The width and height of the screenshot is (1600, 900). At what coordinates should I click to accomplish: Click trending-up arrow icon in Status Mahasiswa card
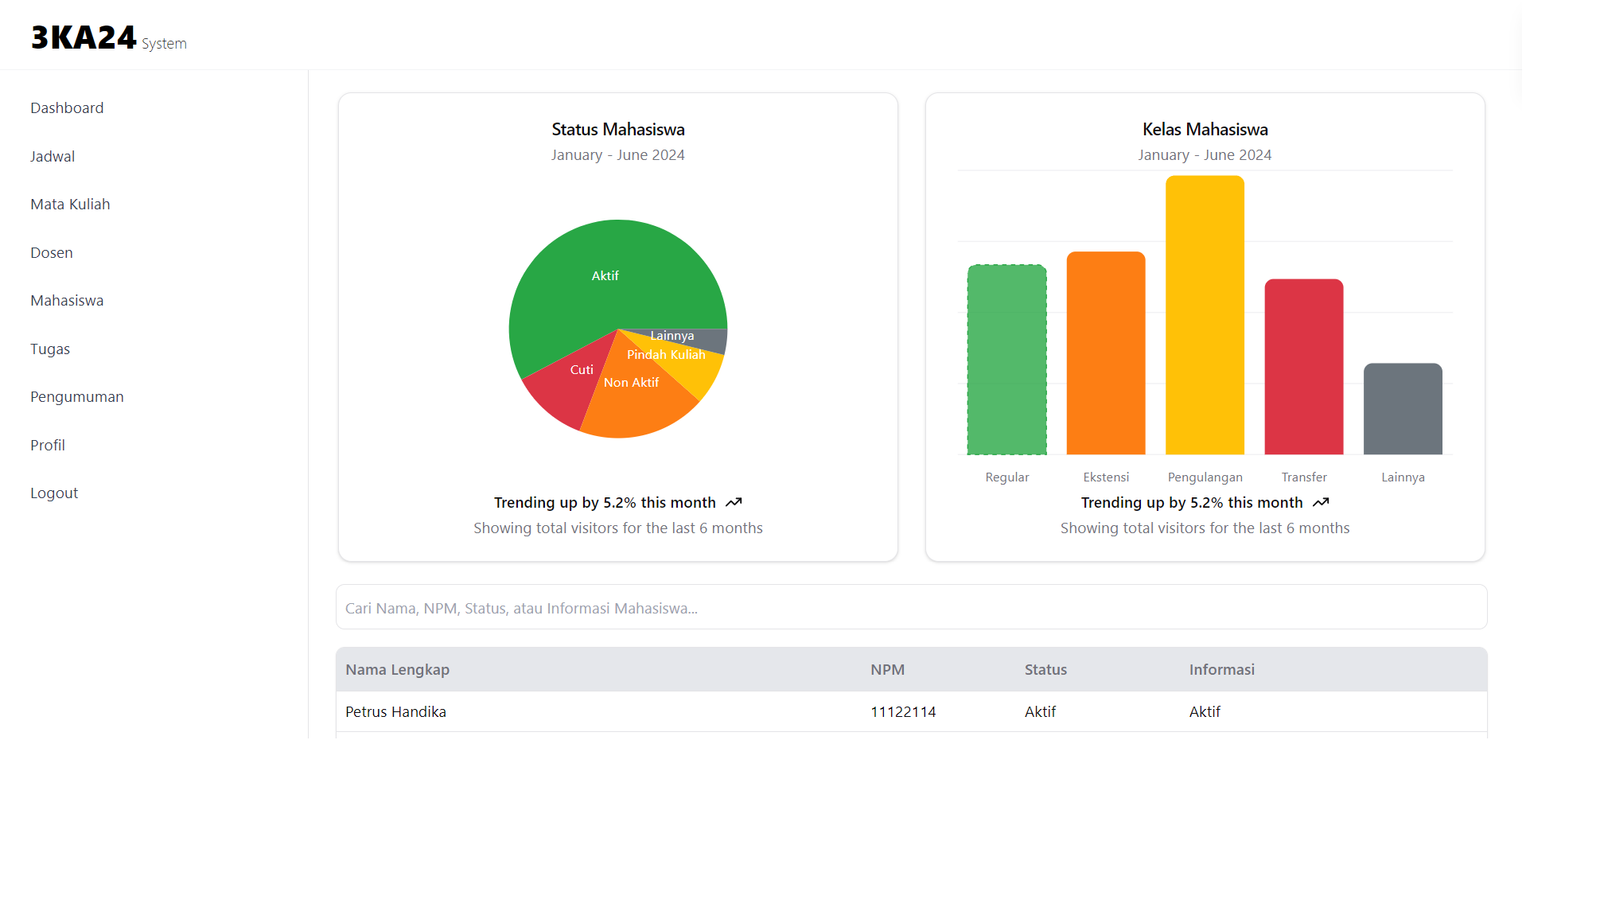(734, 503)
